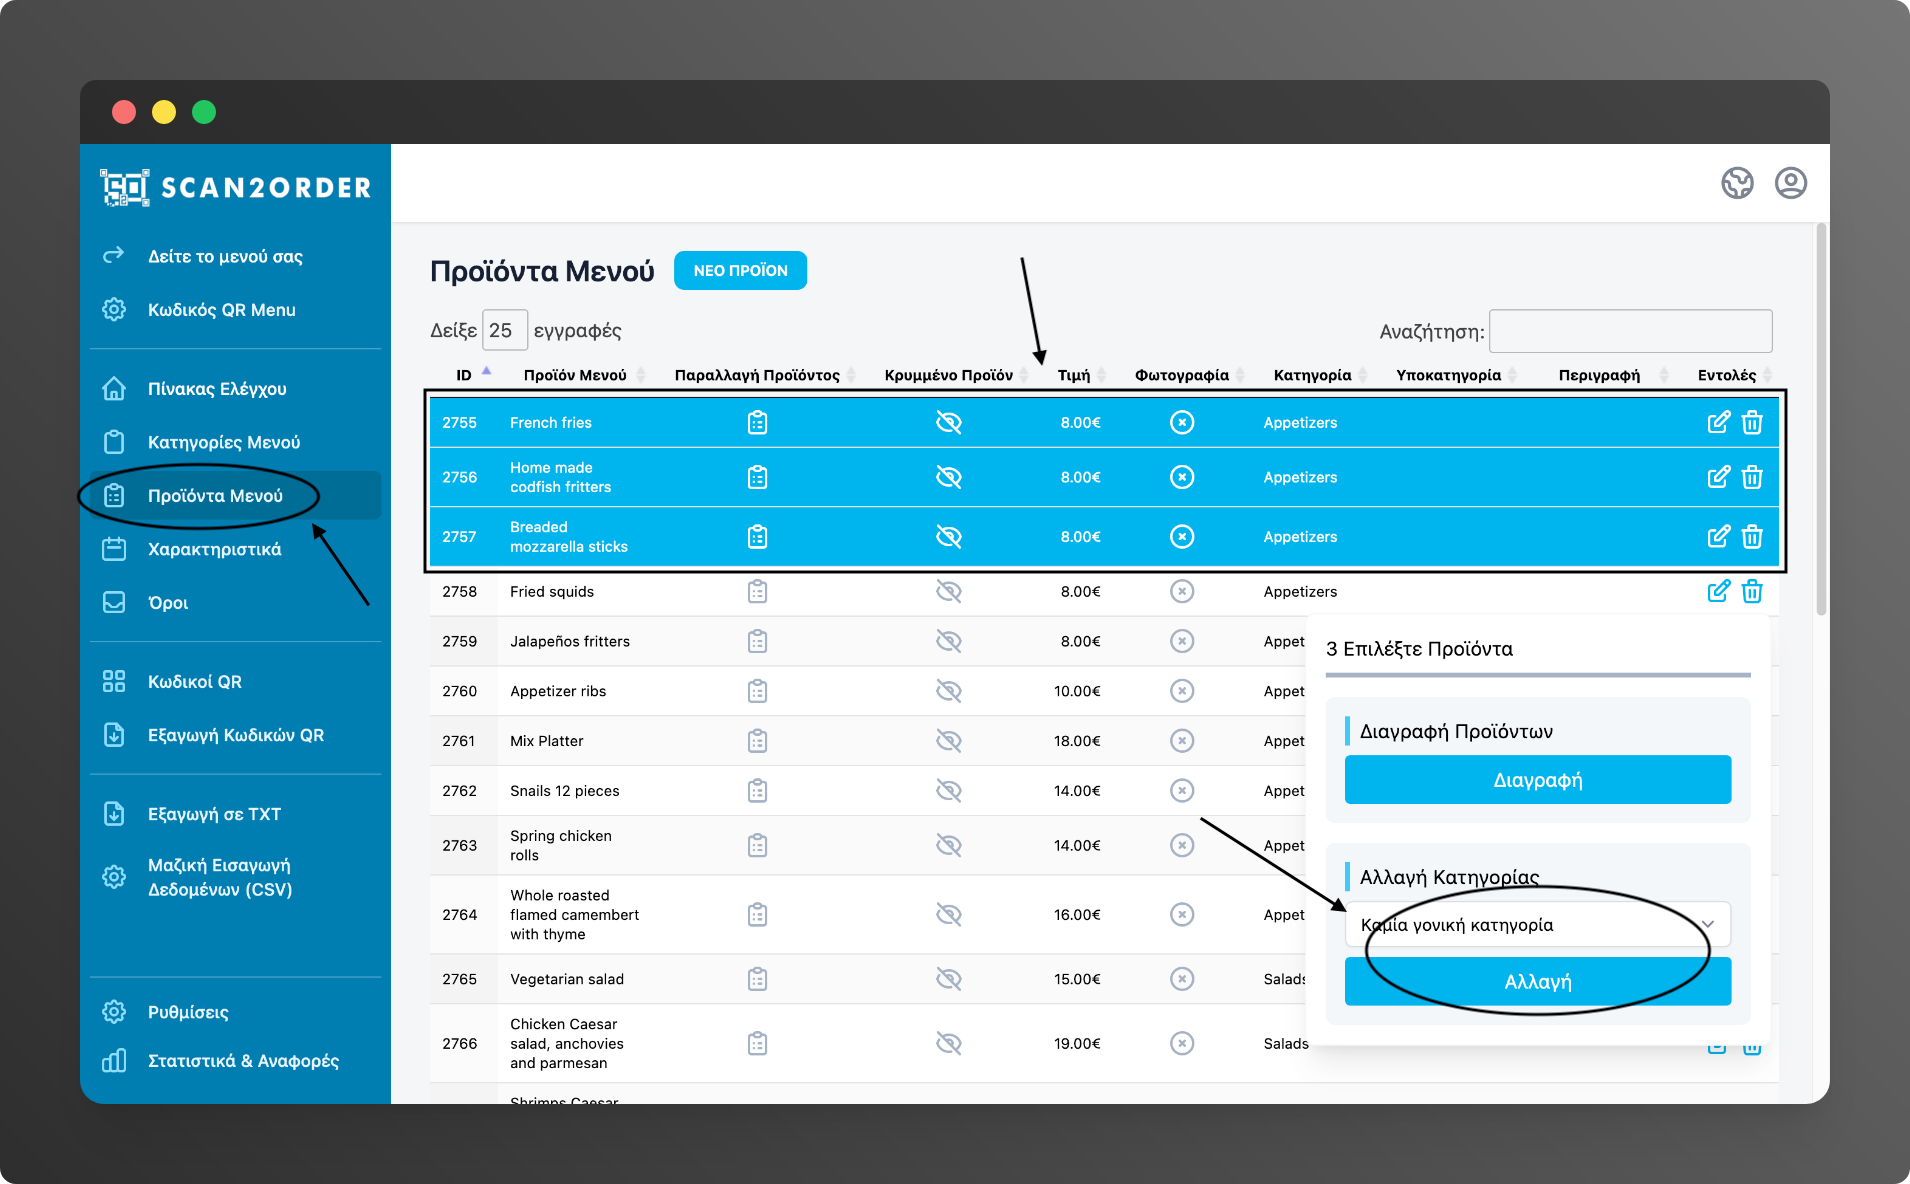Sort the table by Τιμή column

1074,375
